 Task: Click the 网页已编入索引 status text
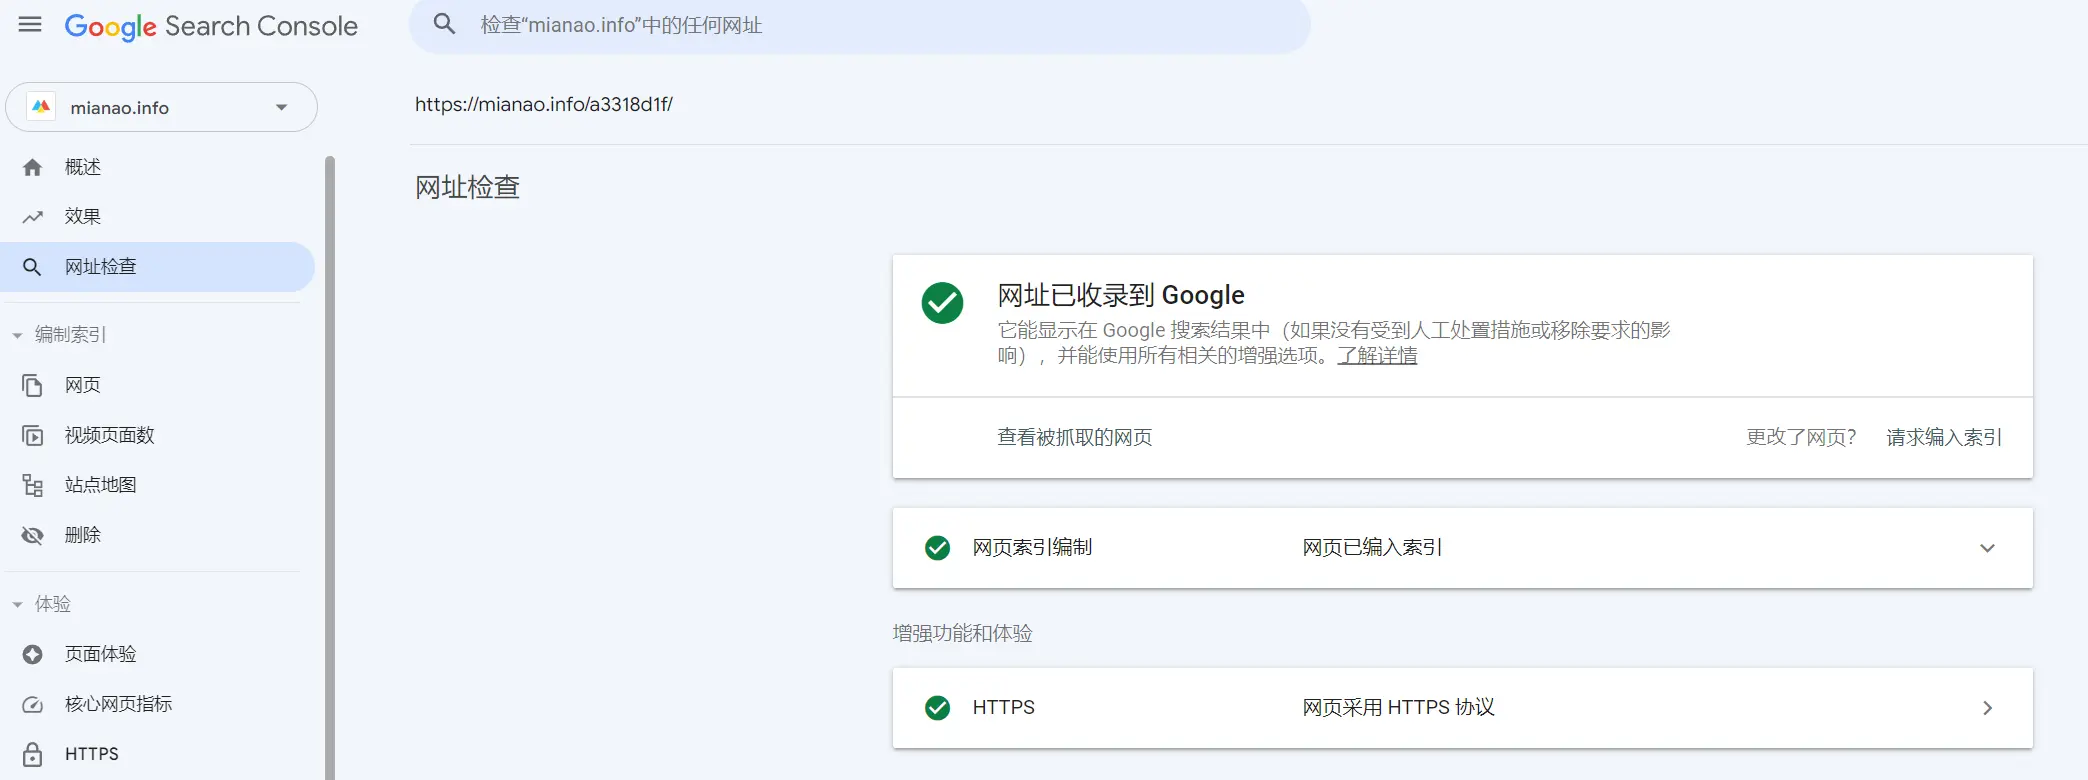tap(1372, 547)
